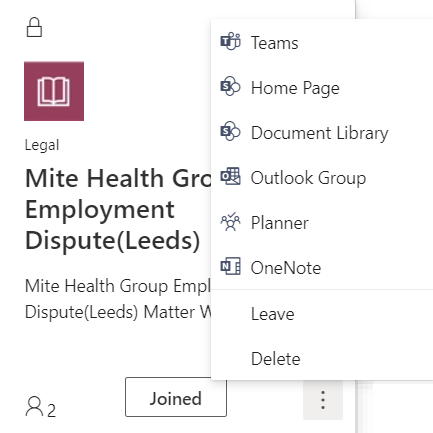
Task: Collapse the three-dot more options menu
Action: coord(323,400)
